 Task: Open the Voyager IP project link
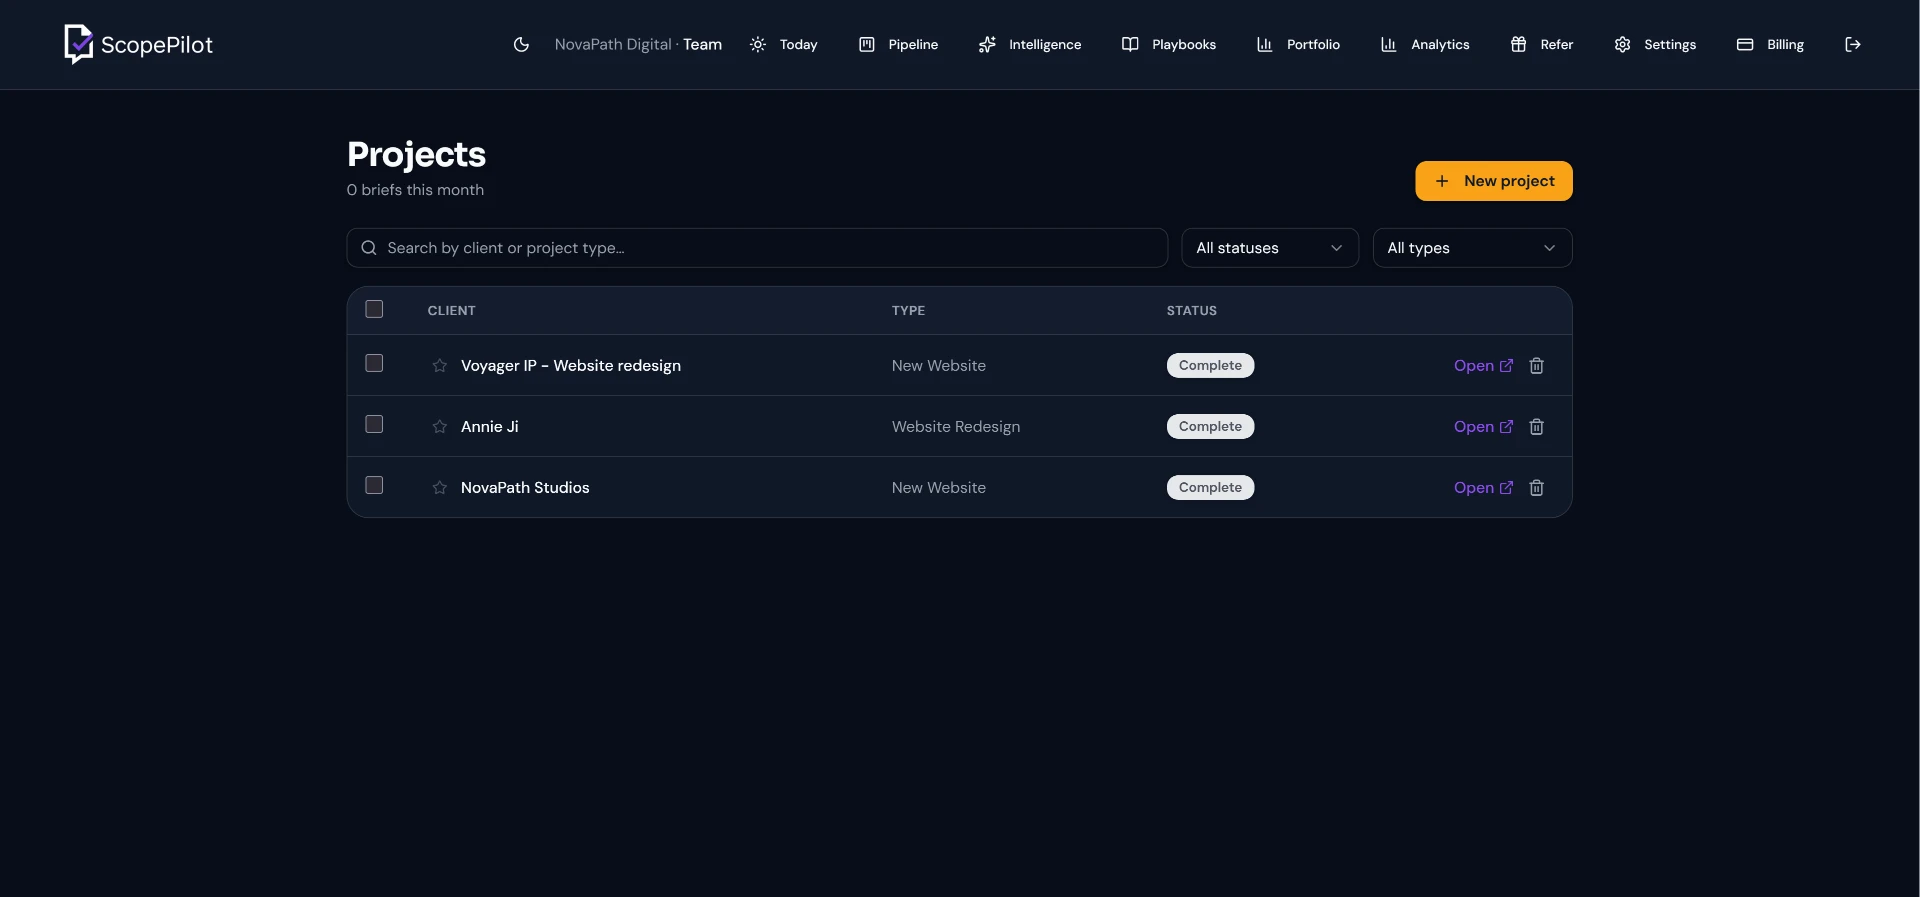click(1483, 366)
